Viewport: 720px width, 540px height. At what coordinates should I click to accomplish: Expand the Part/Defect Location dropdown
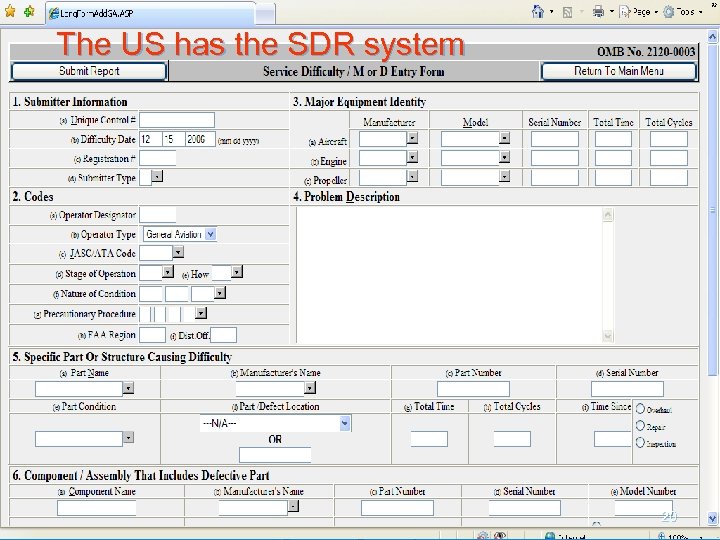pyautogui.click(x=345, y=423)
